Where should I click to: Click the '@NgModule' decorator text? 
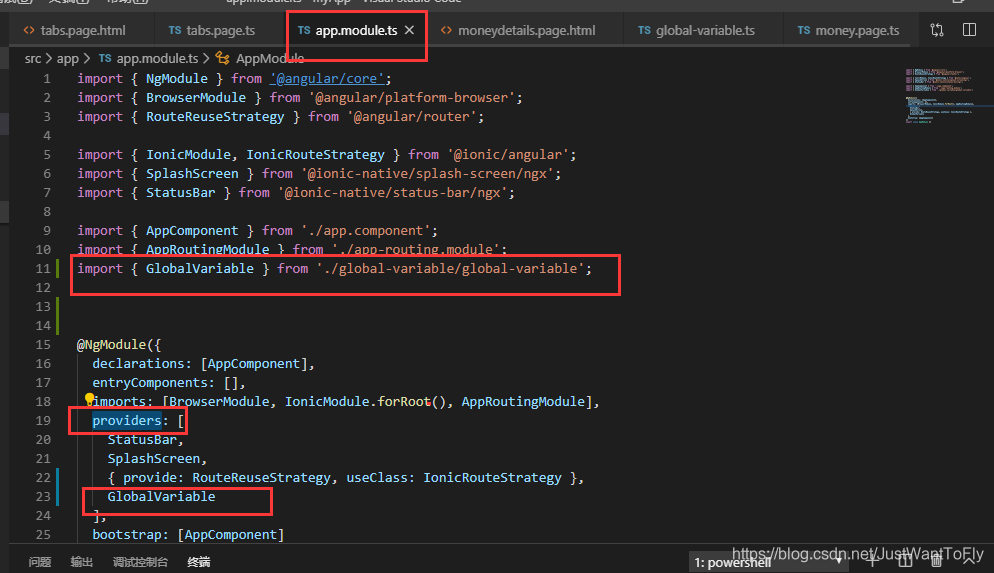coord(112,345)
